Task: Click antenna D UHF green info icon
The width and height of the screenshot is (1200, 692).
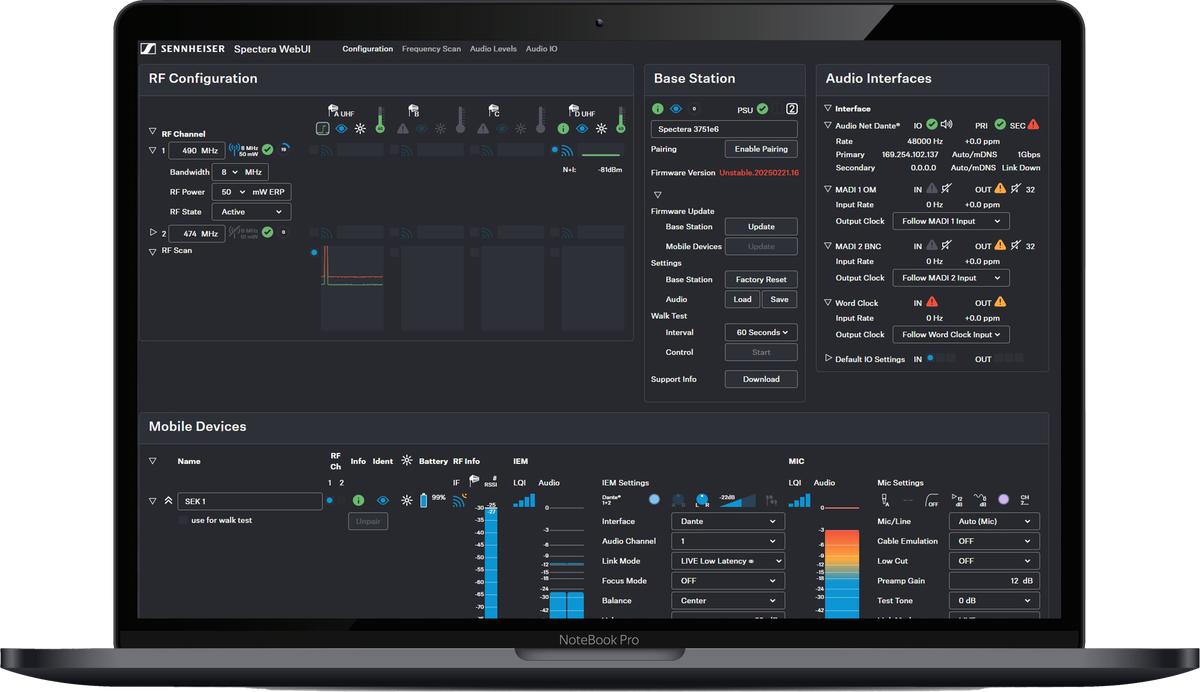Action: click(x=564, y=128)
